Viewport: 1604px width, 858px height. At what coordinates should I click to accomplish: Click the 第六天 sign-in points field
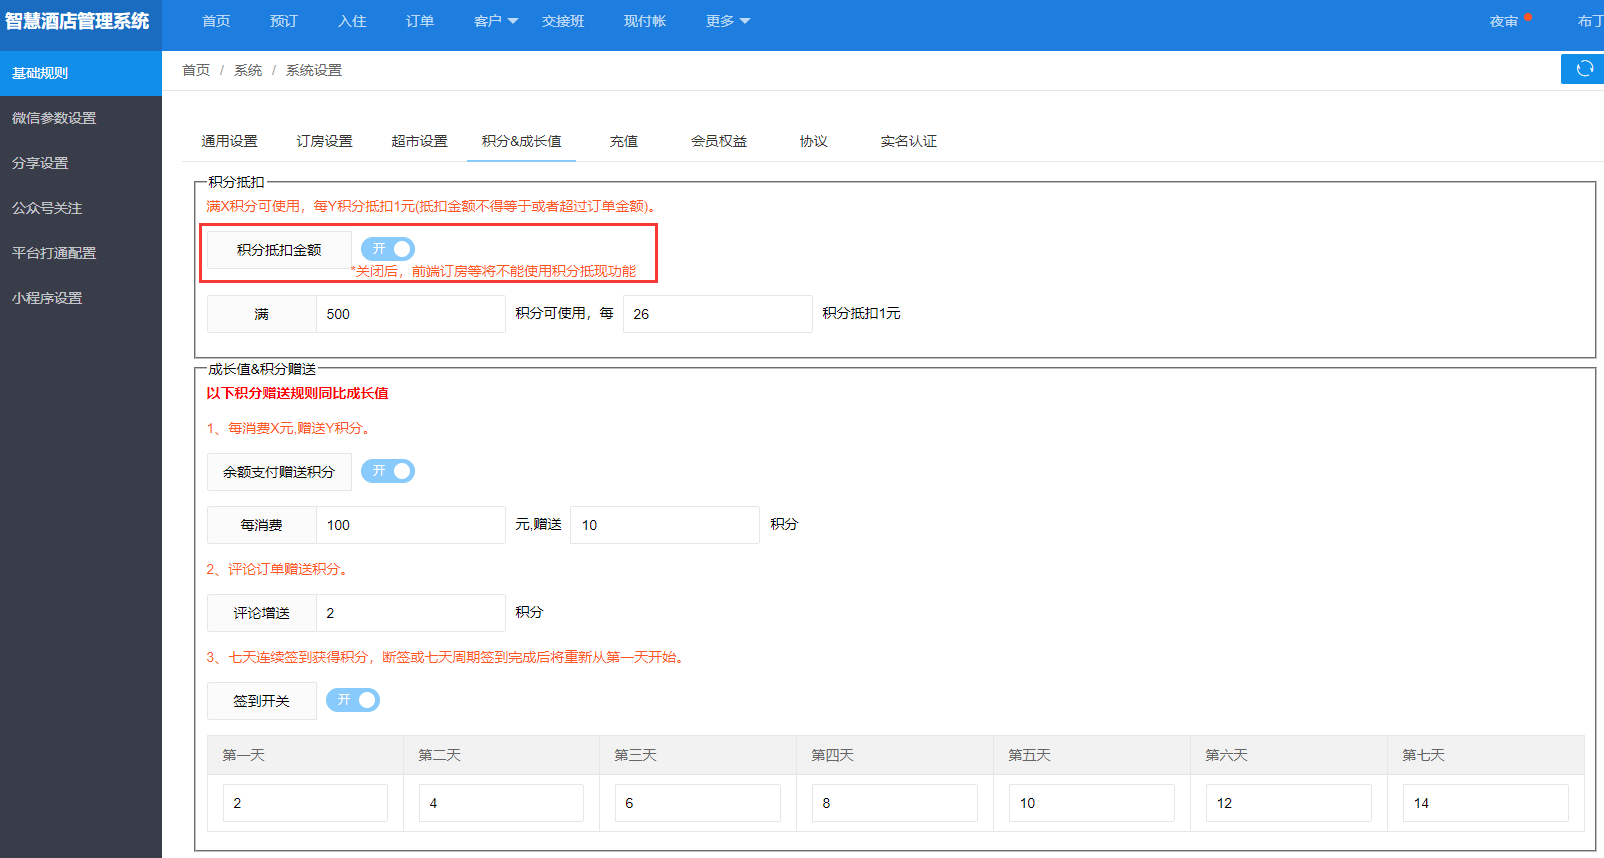[1289, 803]
